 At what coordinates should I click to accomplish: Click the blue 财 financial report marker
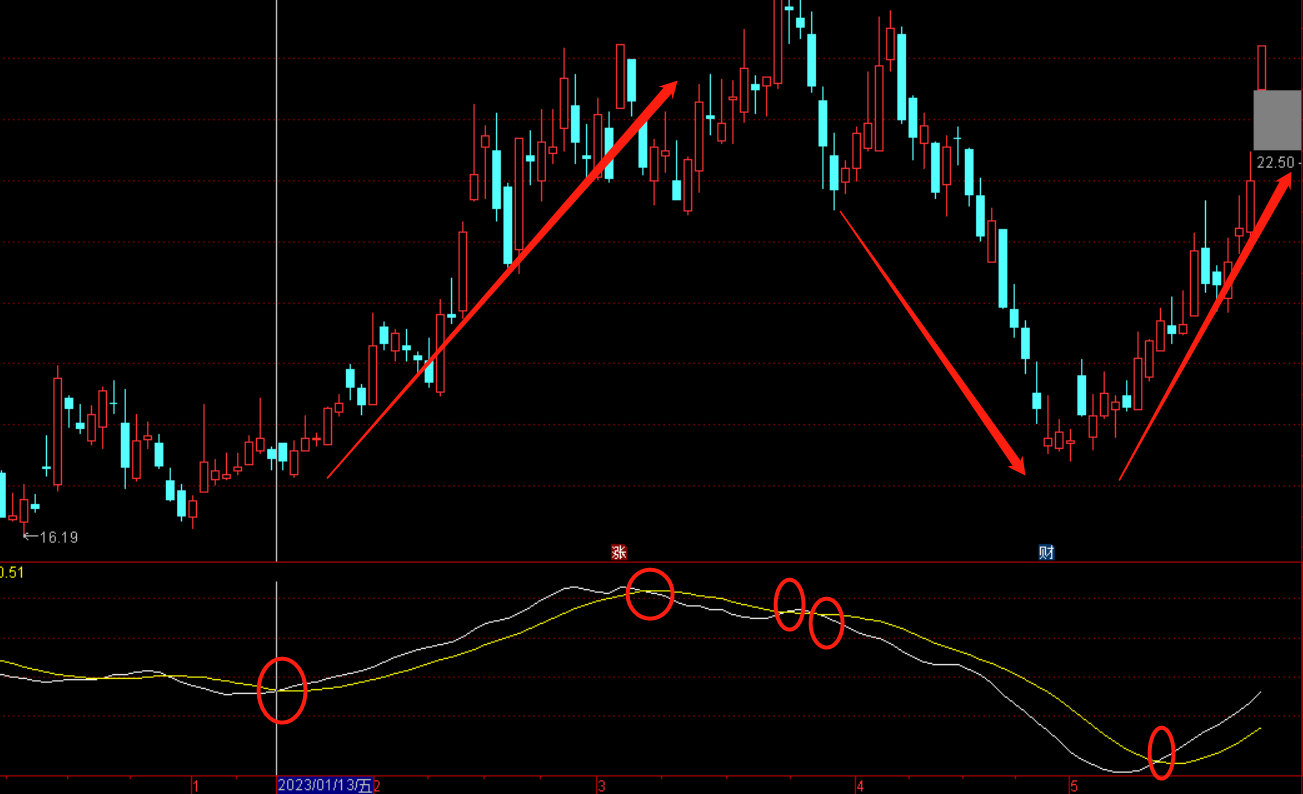1046,552
